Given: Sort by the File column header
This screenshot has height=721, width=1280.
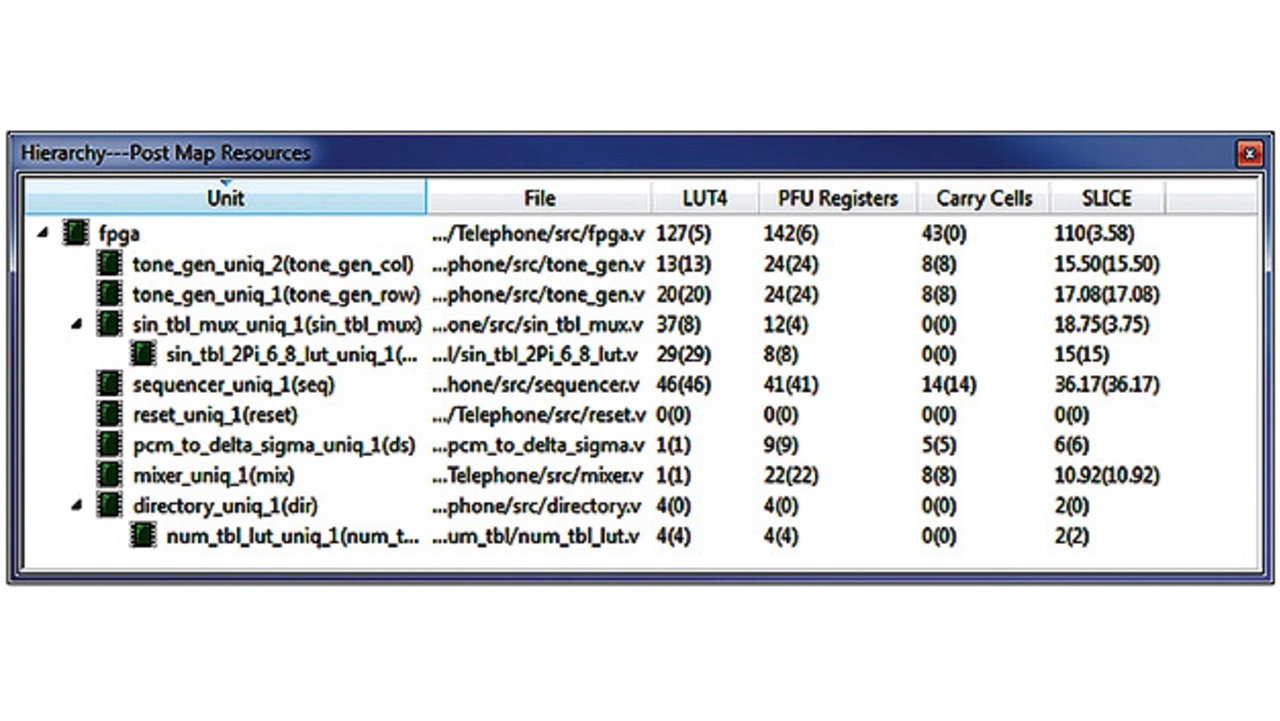Looking at the screenshot, I should pyautogui.click(x=539, y=198).
